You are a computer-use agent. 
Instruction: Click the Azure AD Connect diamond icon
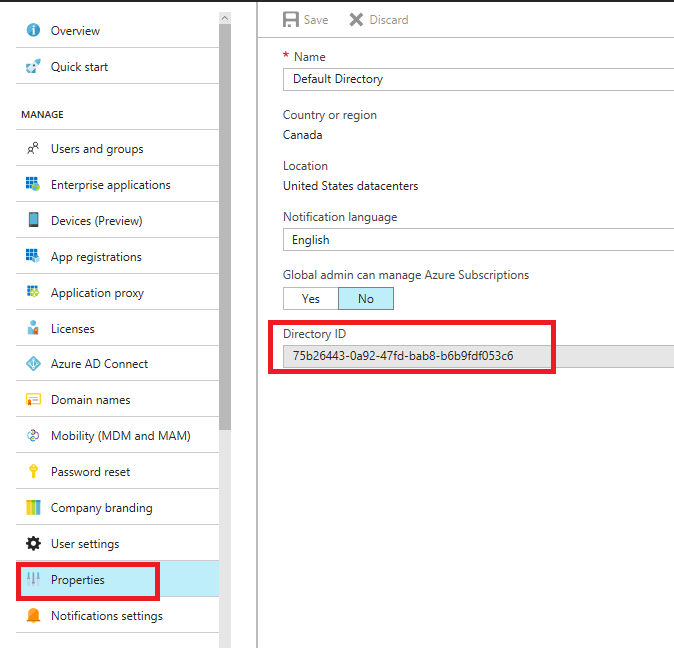[34, 364]
